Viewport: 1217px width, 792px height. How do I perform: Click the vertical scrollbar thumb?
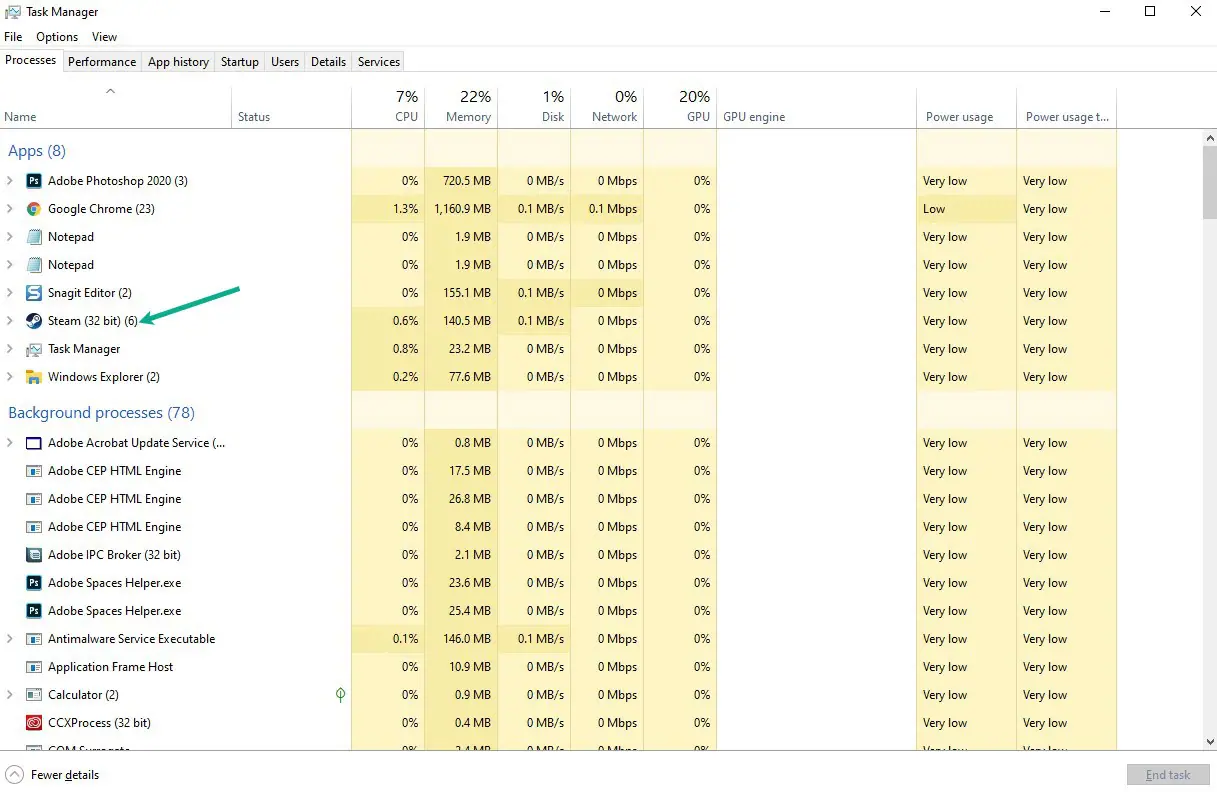point(1209,180)
